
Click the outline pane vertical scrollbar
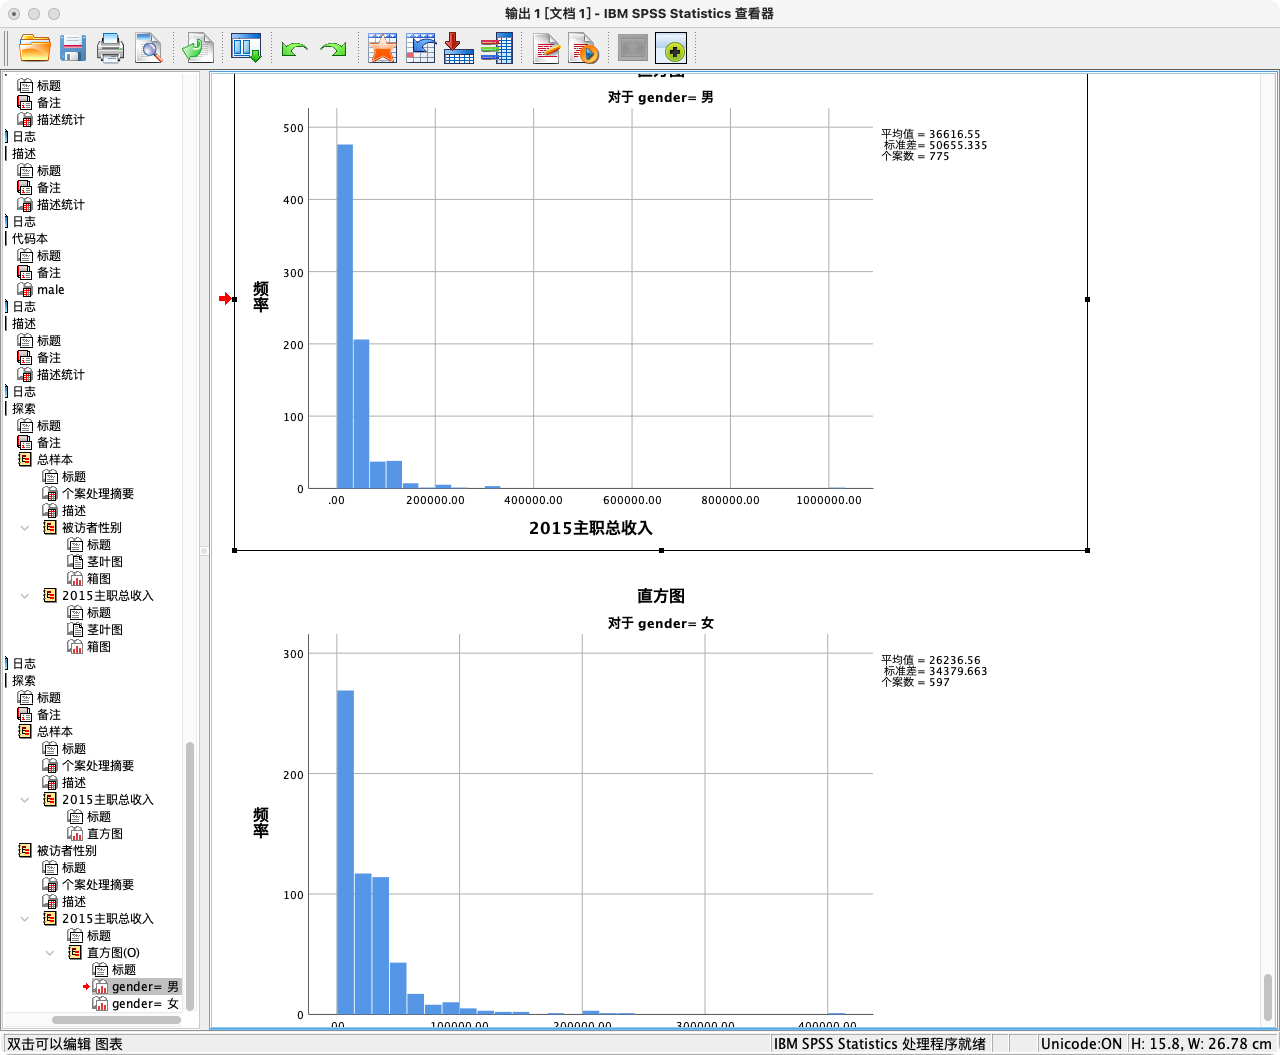(x=190, y=875)
